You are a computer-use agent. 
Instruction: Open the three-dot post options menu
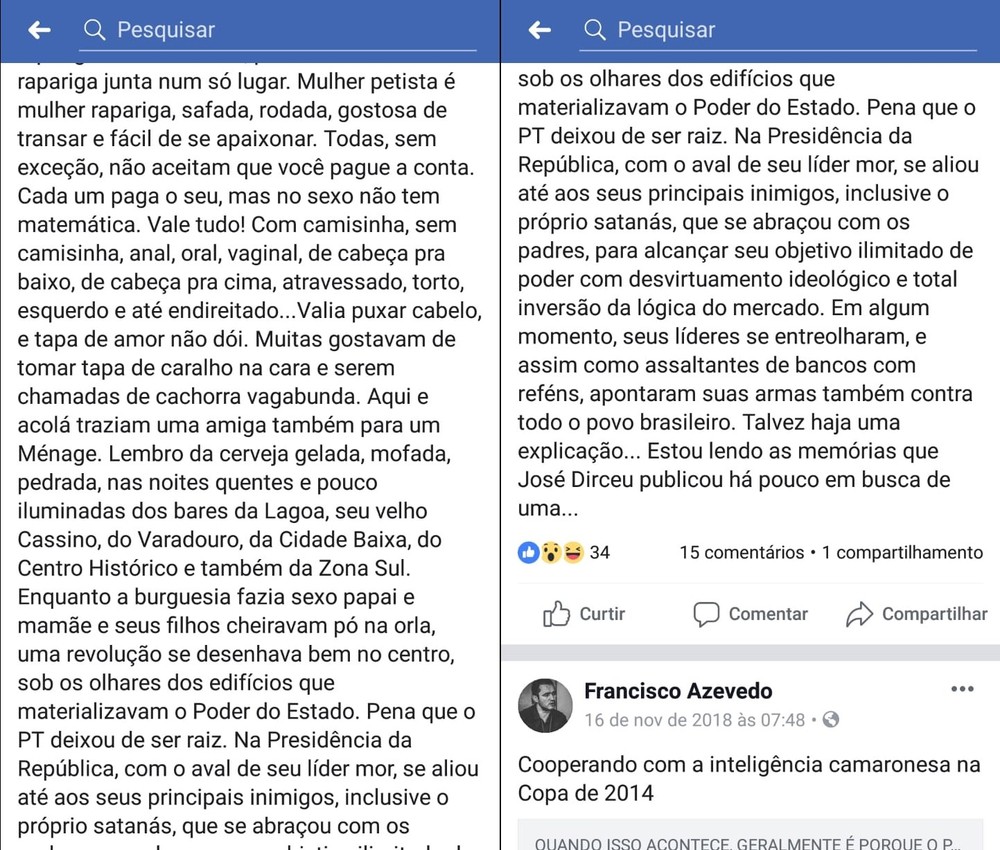pos(962,689)
